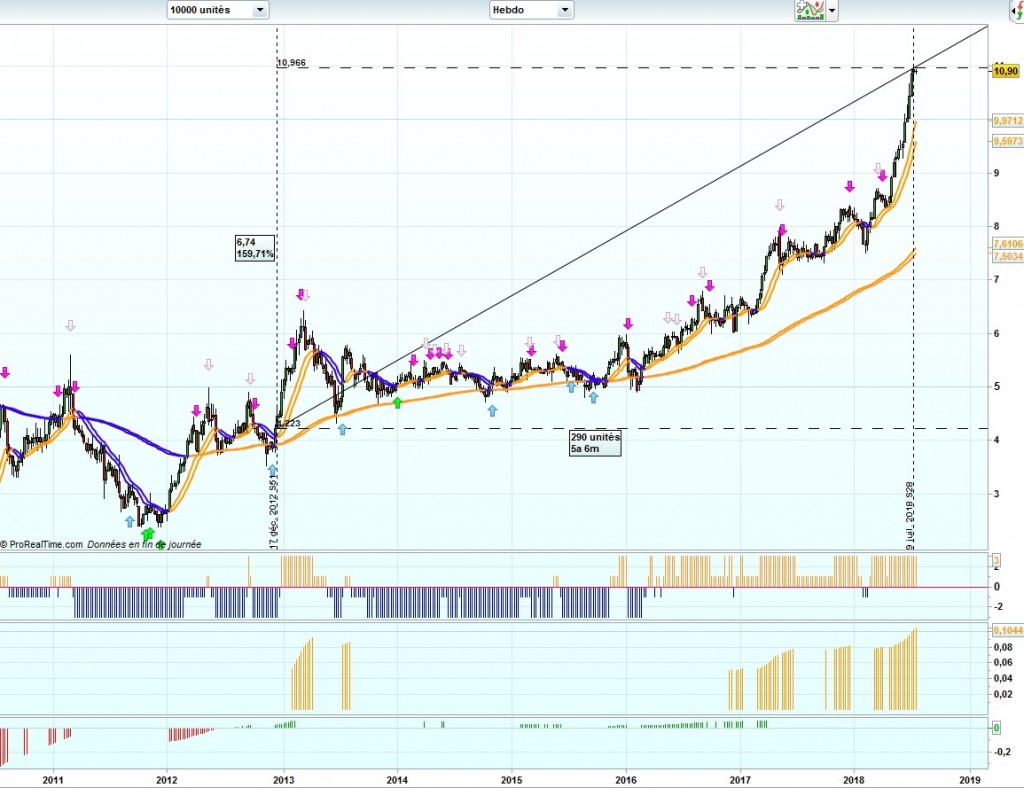Select the magenta down-arrow above the late-2017 peak
Viewport: 1024px width, 788px height.
coord(849,186)
